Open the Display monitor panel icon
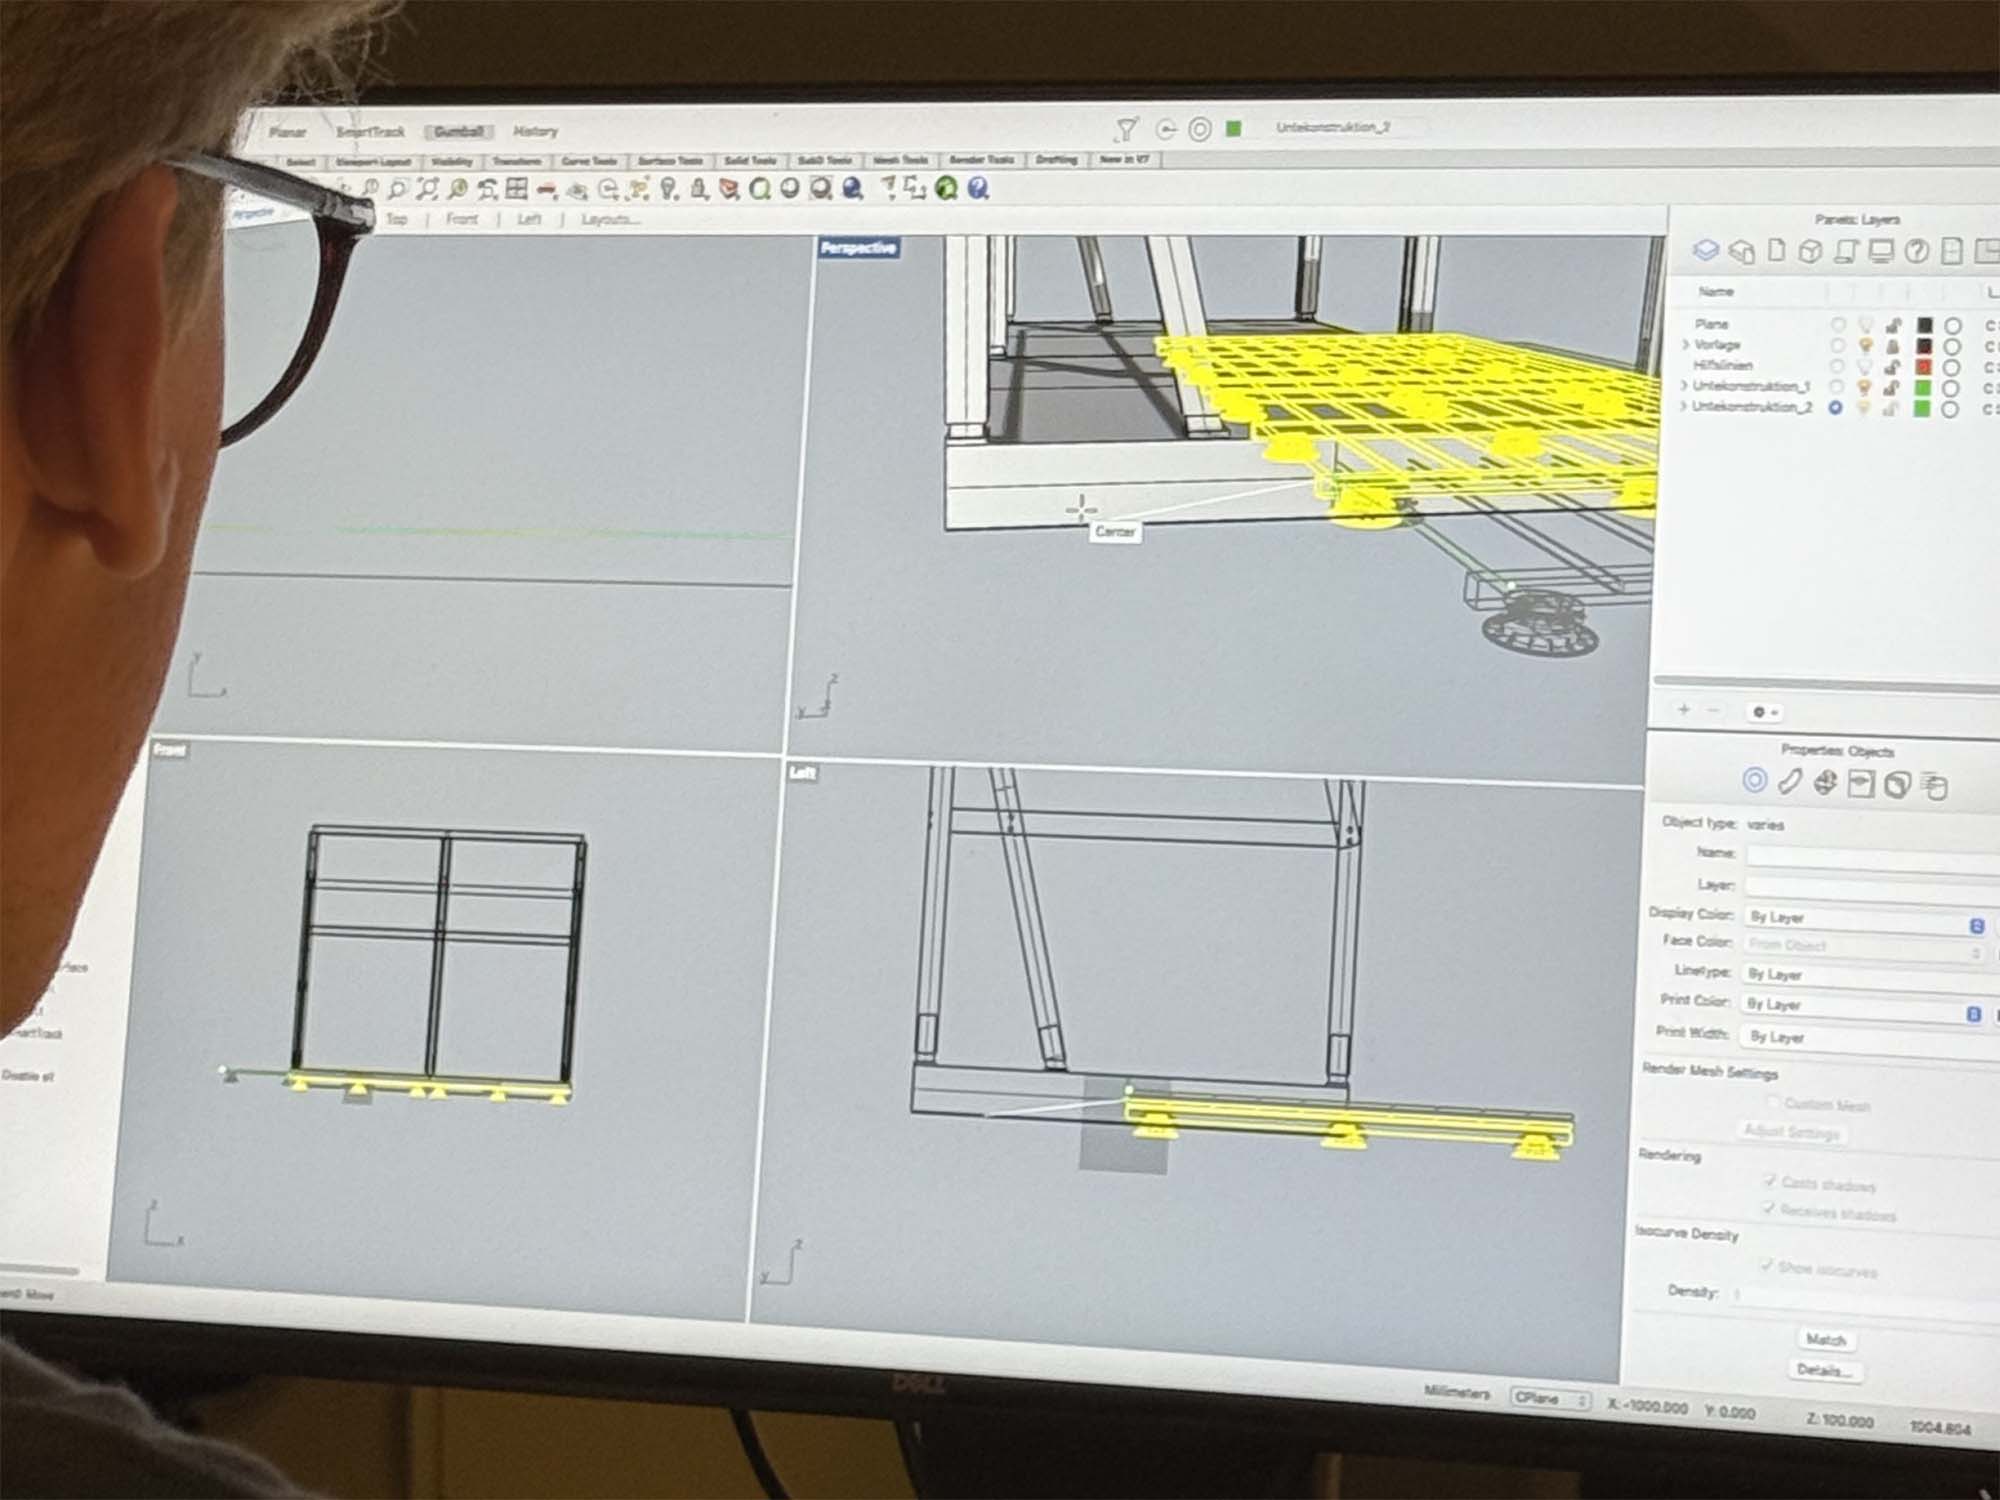The image size is (2000, 1500). point(1881,251)
